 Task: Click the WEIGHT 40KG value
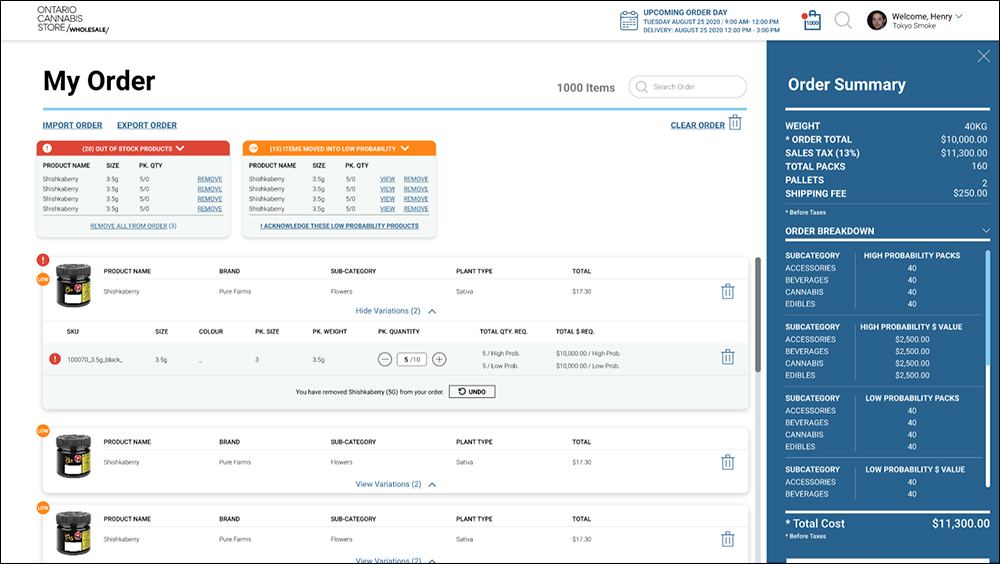(x=975, y=126)
